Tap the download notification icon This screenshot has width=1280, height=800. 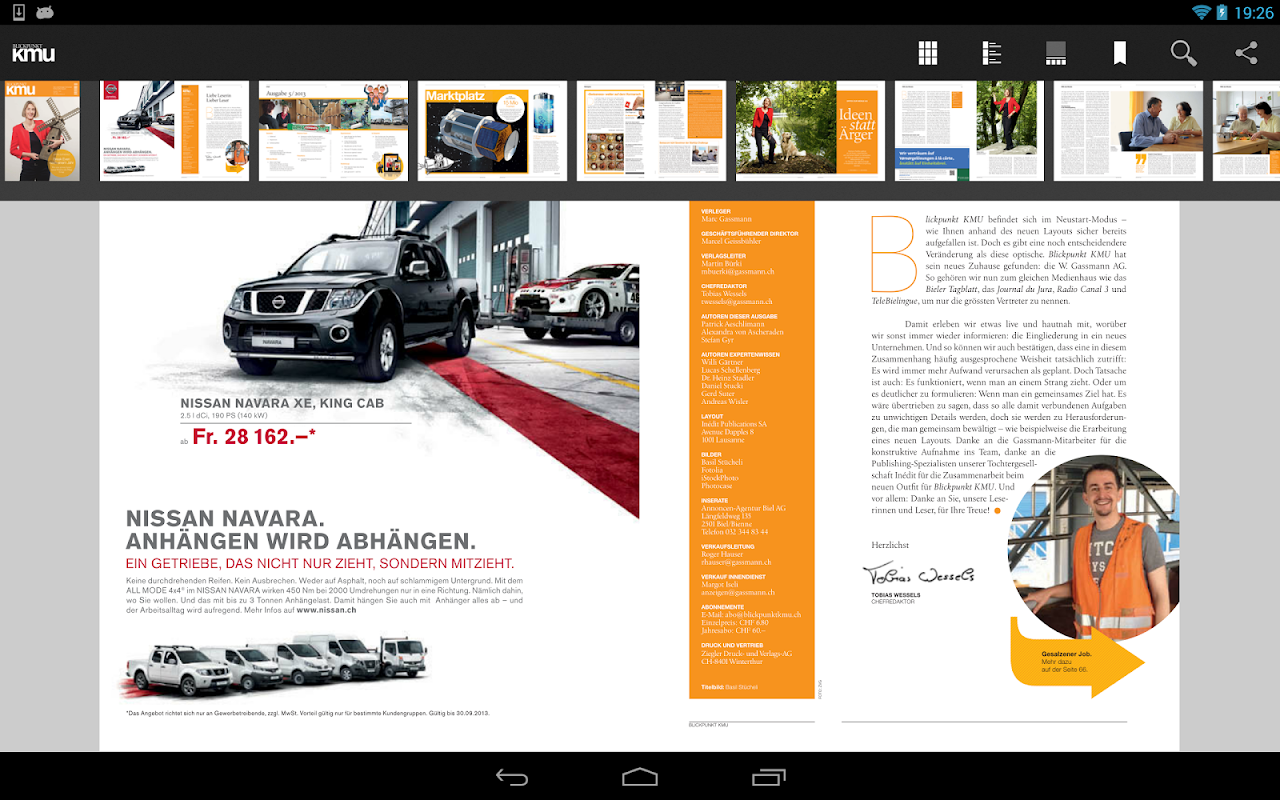click(x=18, y=12)
